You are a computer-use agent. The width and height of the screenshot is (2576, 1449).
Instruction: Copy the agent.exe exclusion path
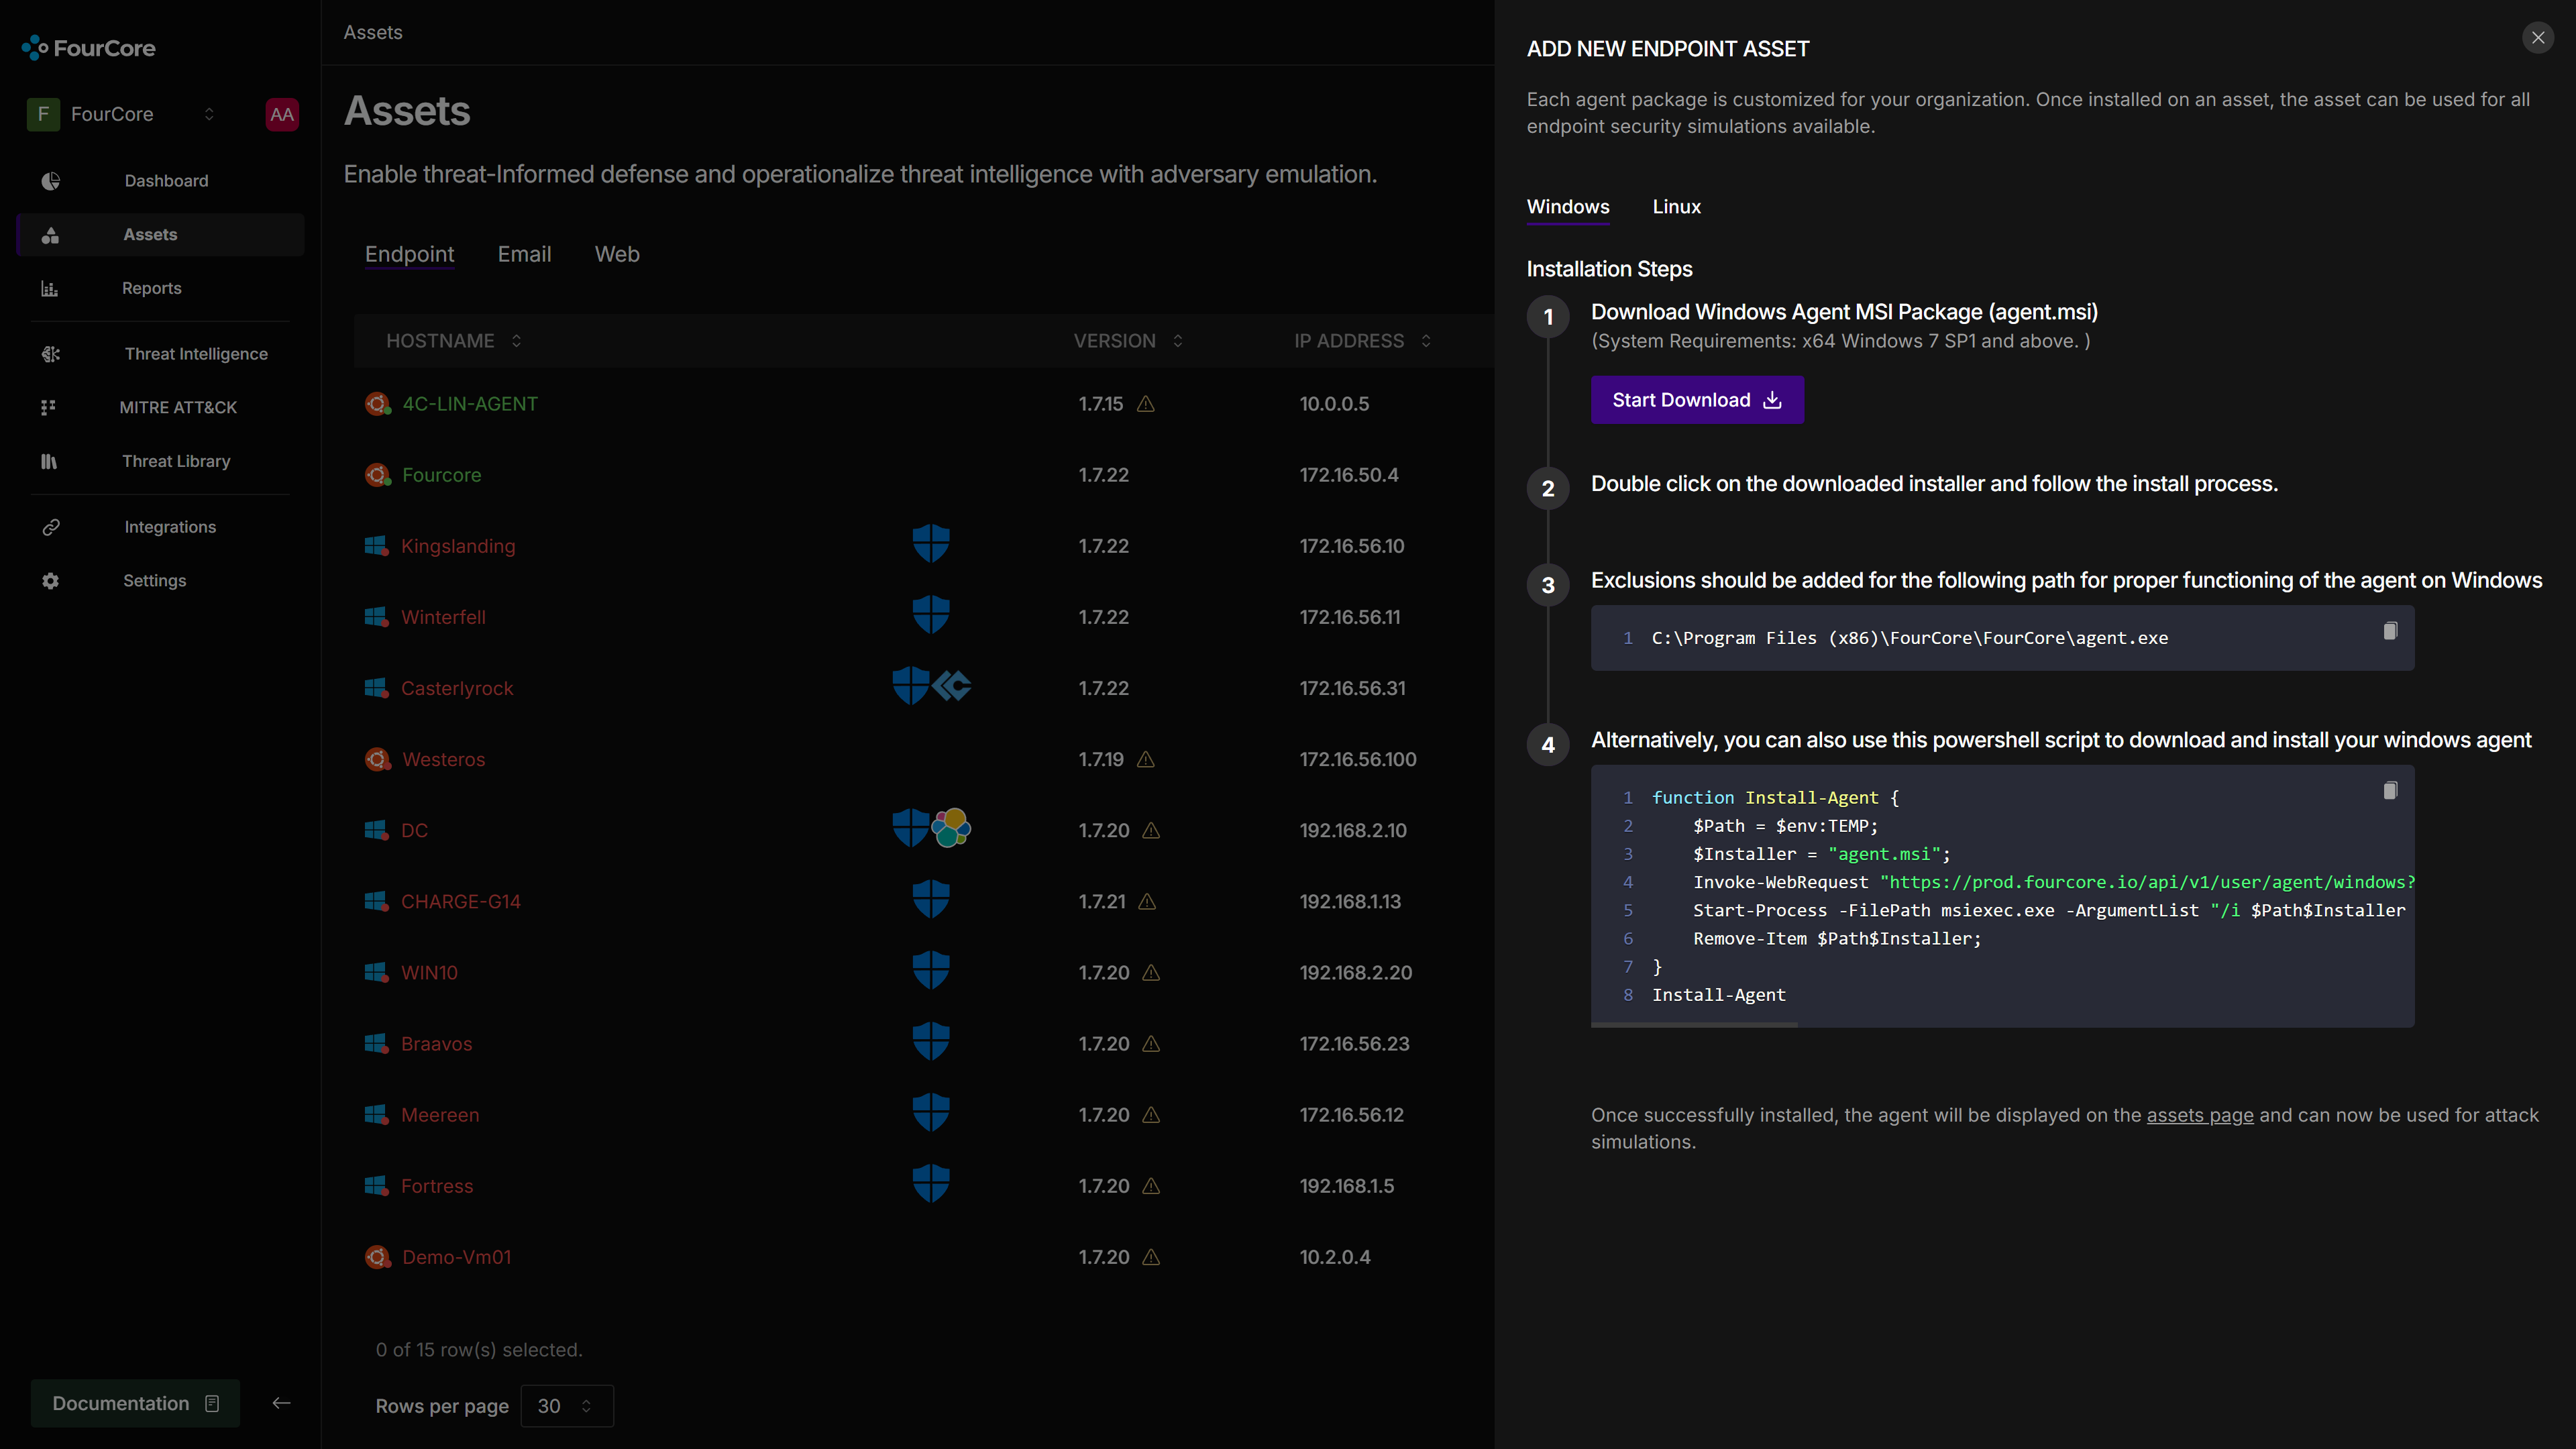click(x=2390, y=631)
